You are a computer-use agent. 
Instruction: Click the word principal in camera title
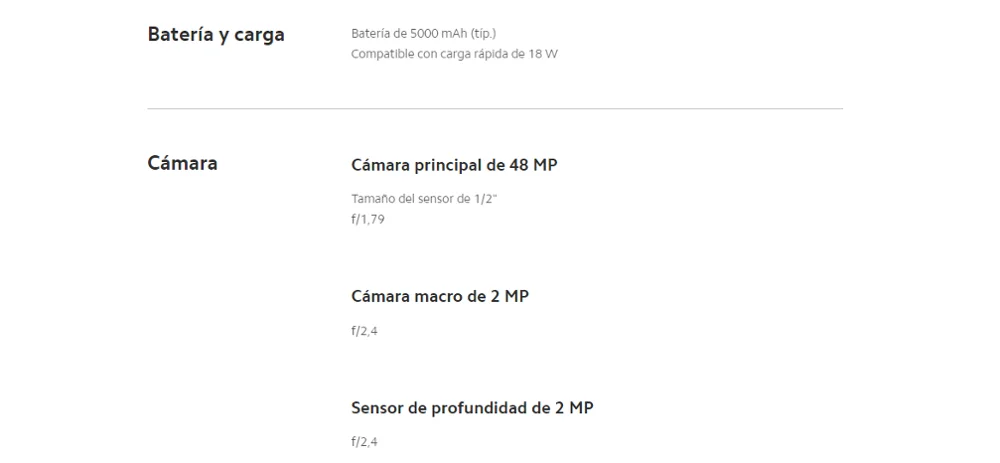(x=448, y=166)
